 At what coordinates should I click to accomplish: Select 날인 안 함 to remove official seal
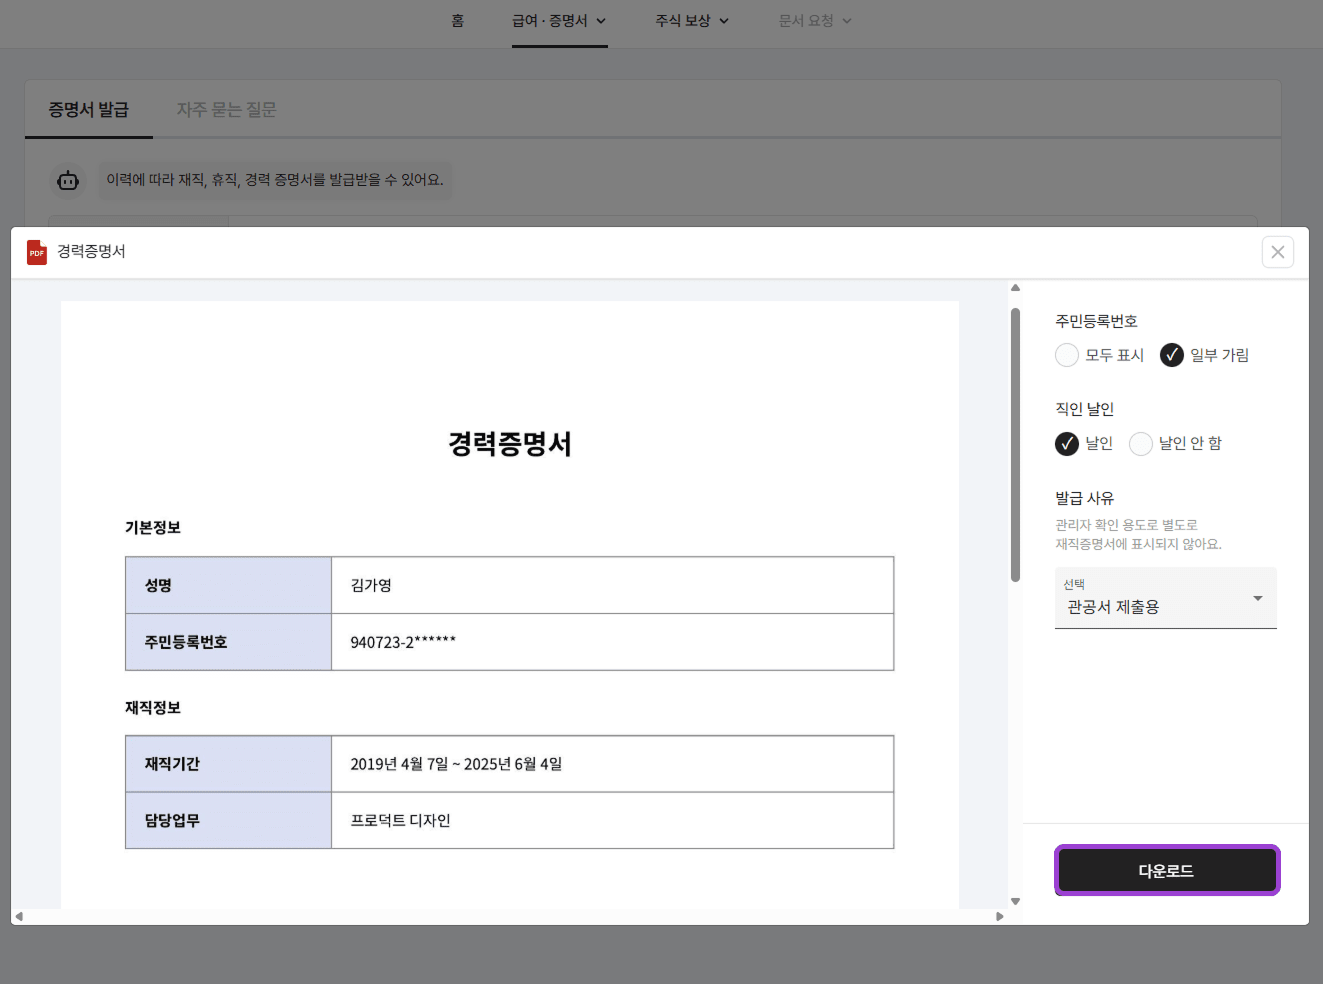1141,443
